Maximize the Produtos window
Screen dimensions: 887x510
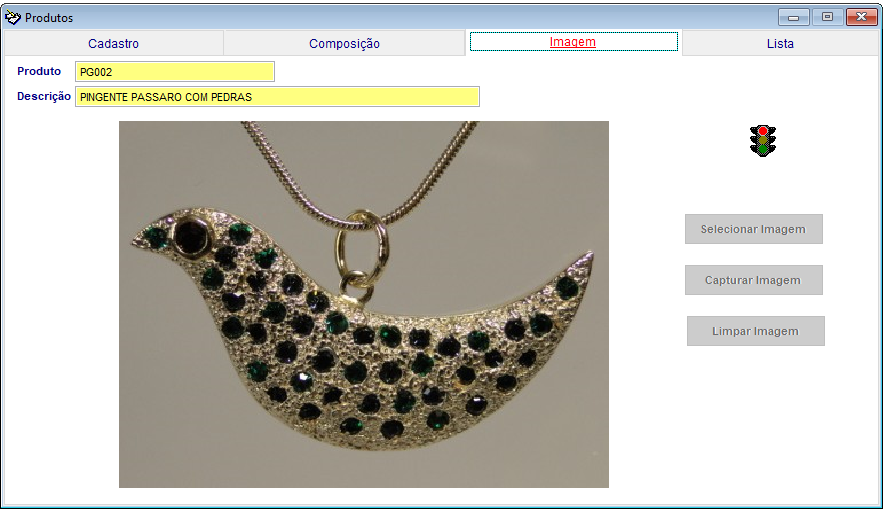point(827,17)
